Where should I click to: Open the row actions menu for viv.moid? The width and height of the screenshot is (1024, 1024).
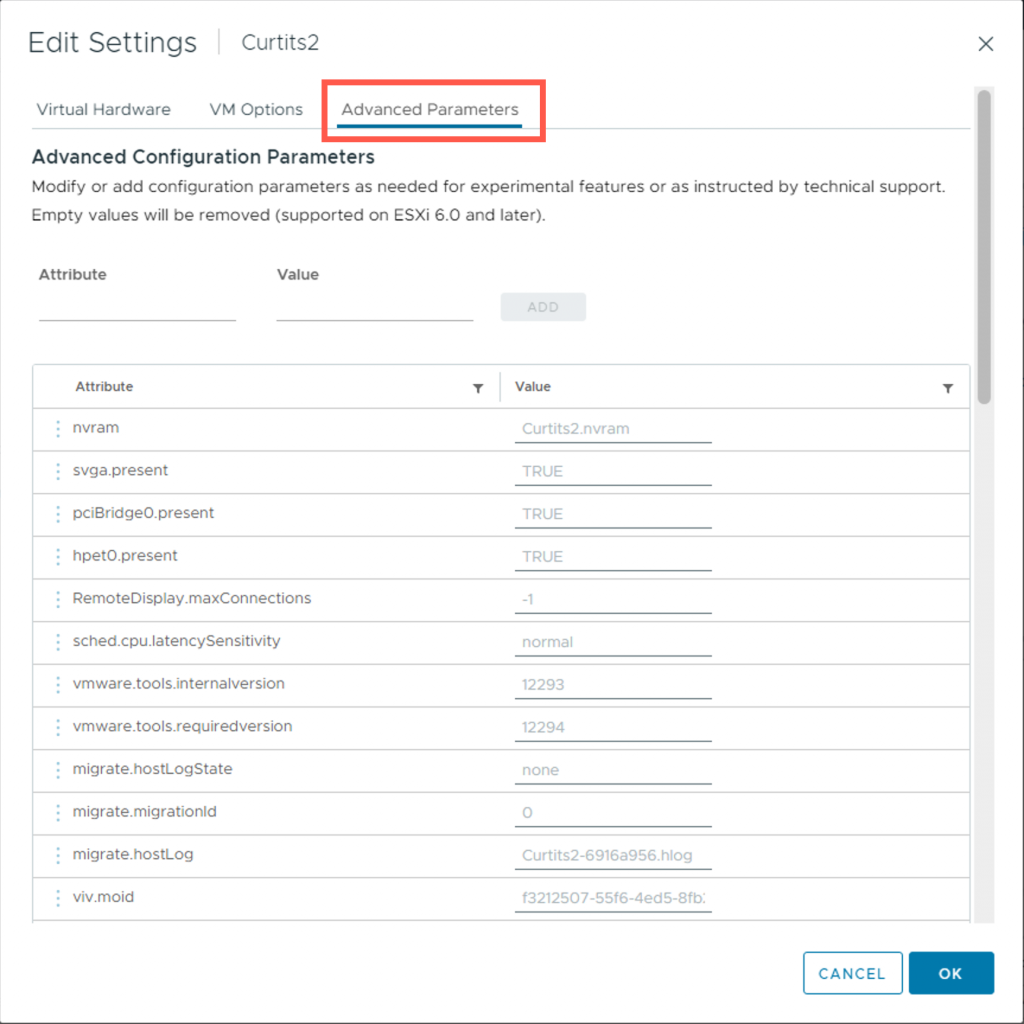[58, 898]
